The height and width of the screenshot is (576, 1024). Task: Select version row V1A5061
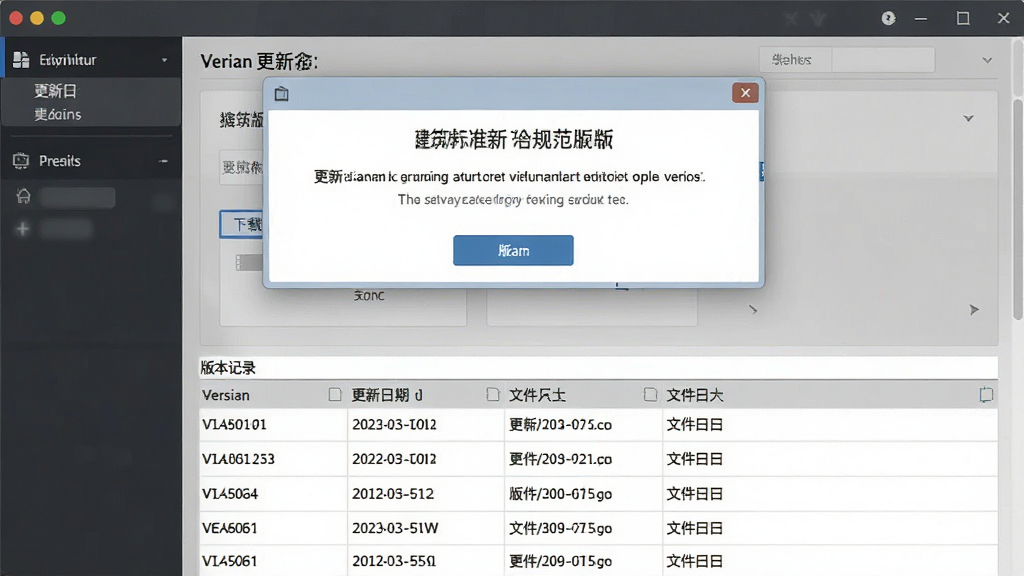click(x=598, y=561)
